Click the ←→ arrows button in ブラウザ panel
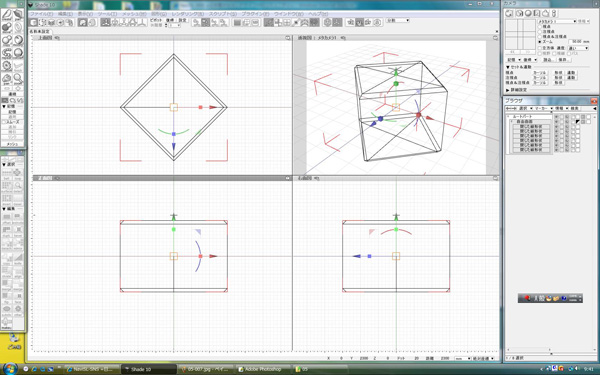The width and height of the screenshot is (600, 375). point(510,109)
